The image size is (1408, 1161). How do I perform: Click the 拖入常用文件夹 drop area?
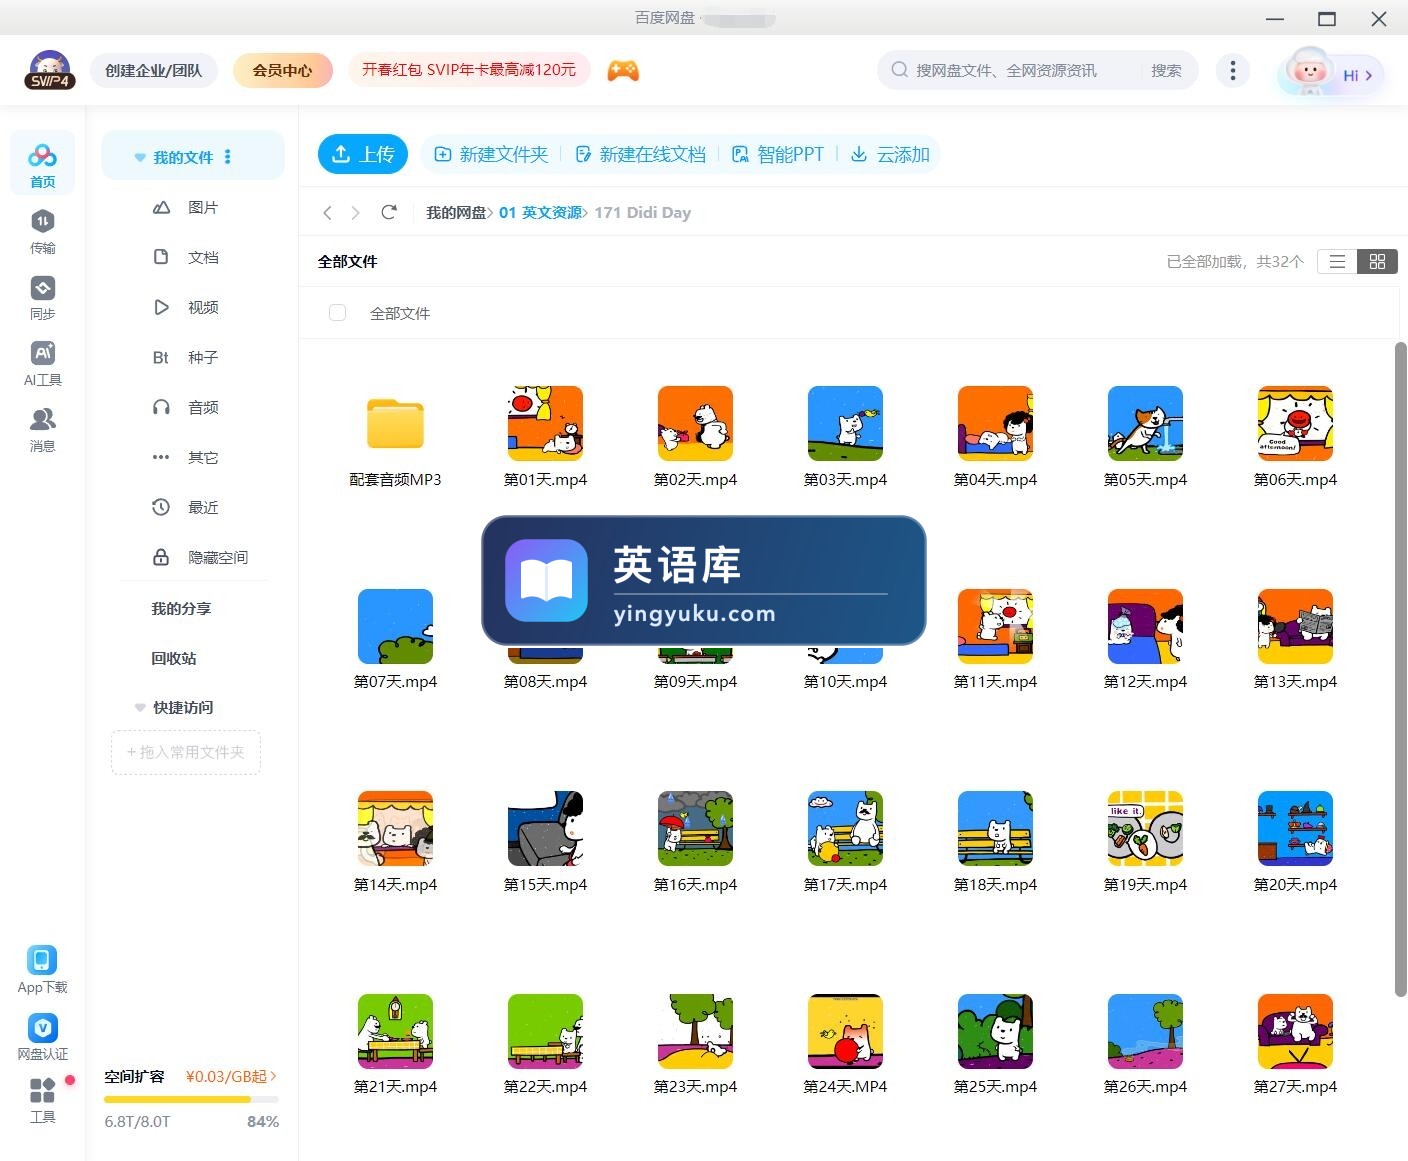pyautogui.click(x=186, y=752)
